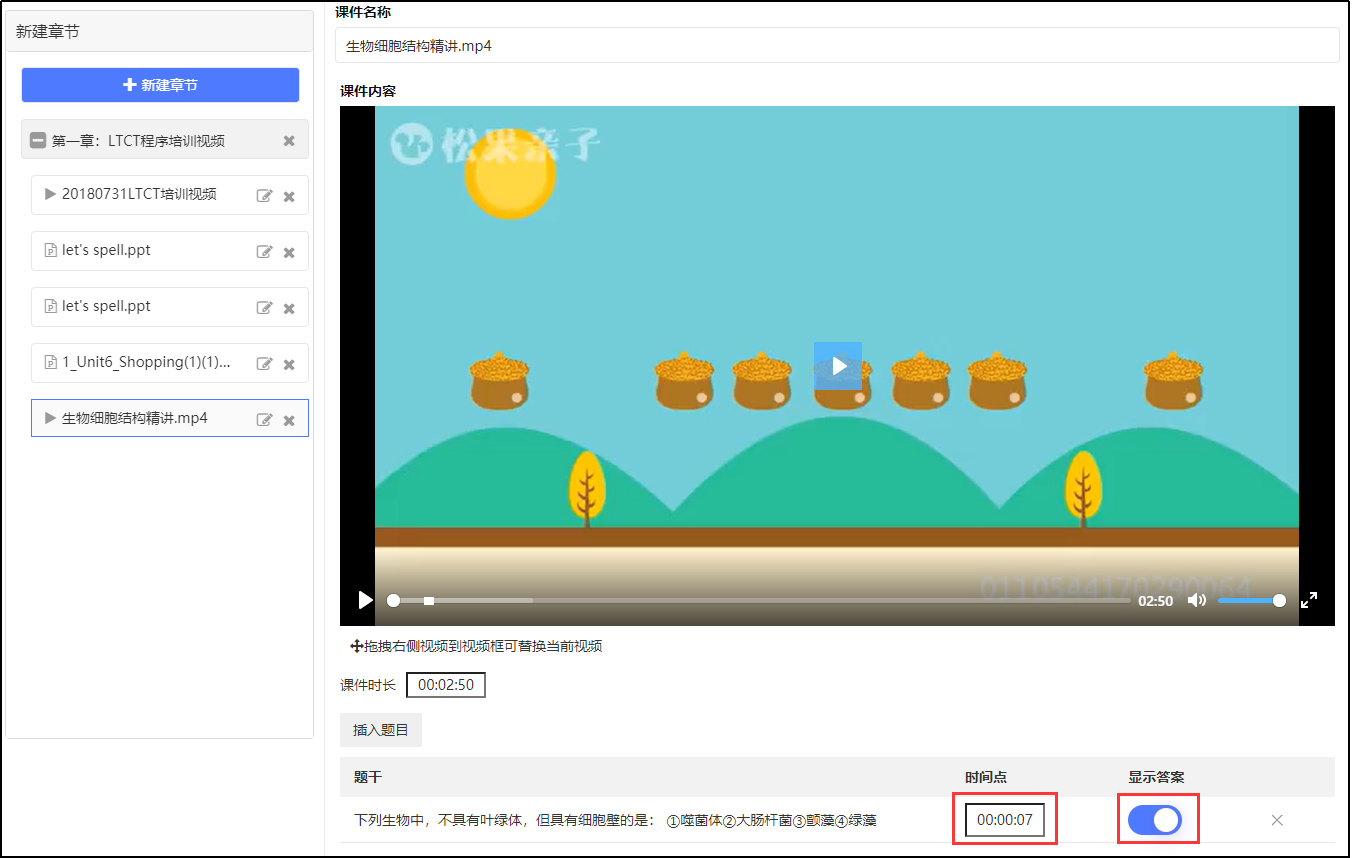1352x858 pixels.
Task: Click the 课件名称 input field
Action: [x=837, y=46]
